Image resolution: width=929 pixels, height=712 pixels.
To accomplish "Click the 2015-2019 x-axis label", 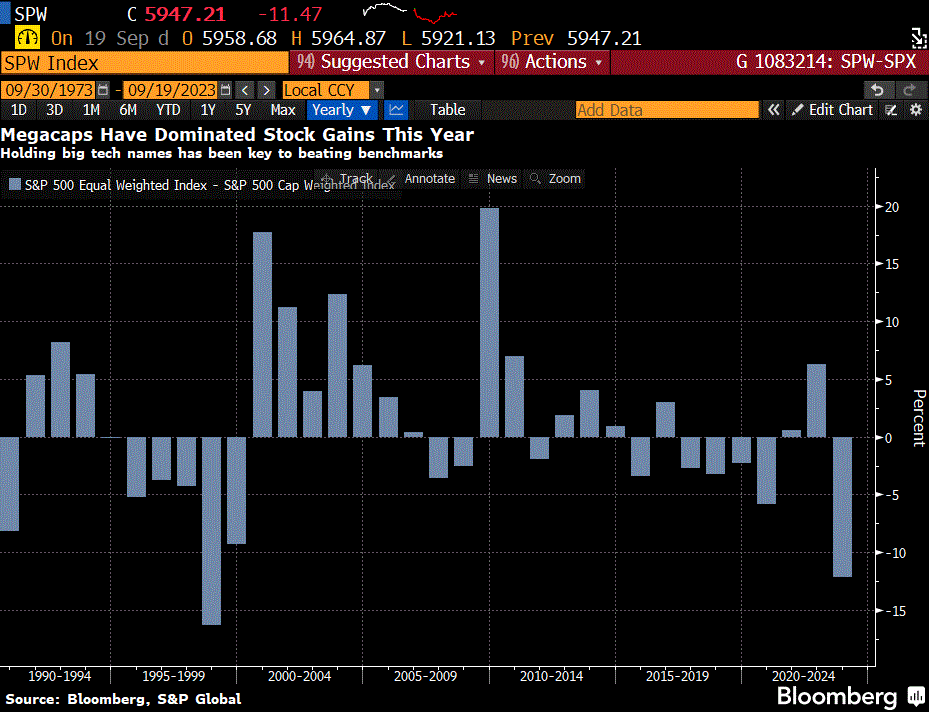I will [677, 676].
